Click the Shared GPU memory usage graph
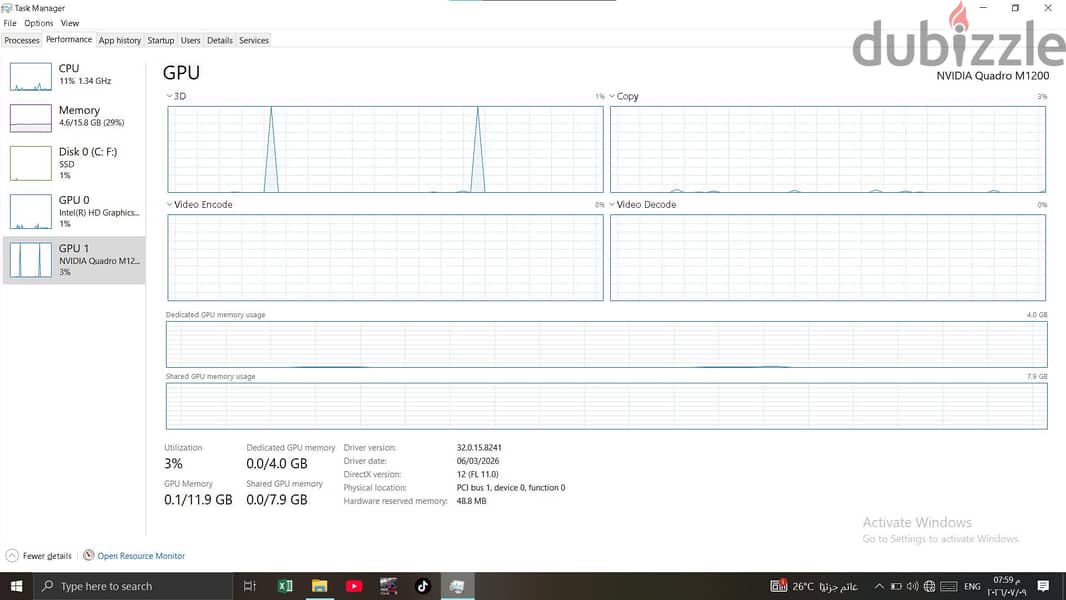Screen dimensions: 1066x600 click(x=606, y=406)
